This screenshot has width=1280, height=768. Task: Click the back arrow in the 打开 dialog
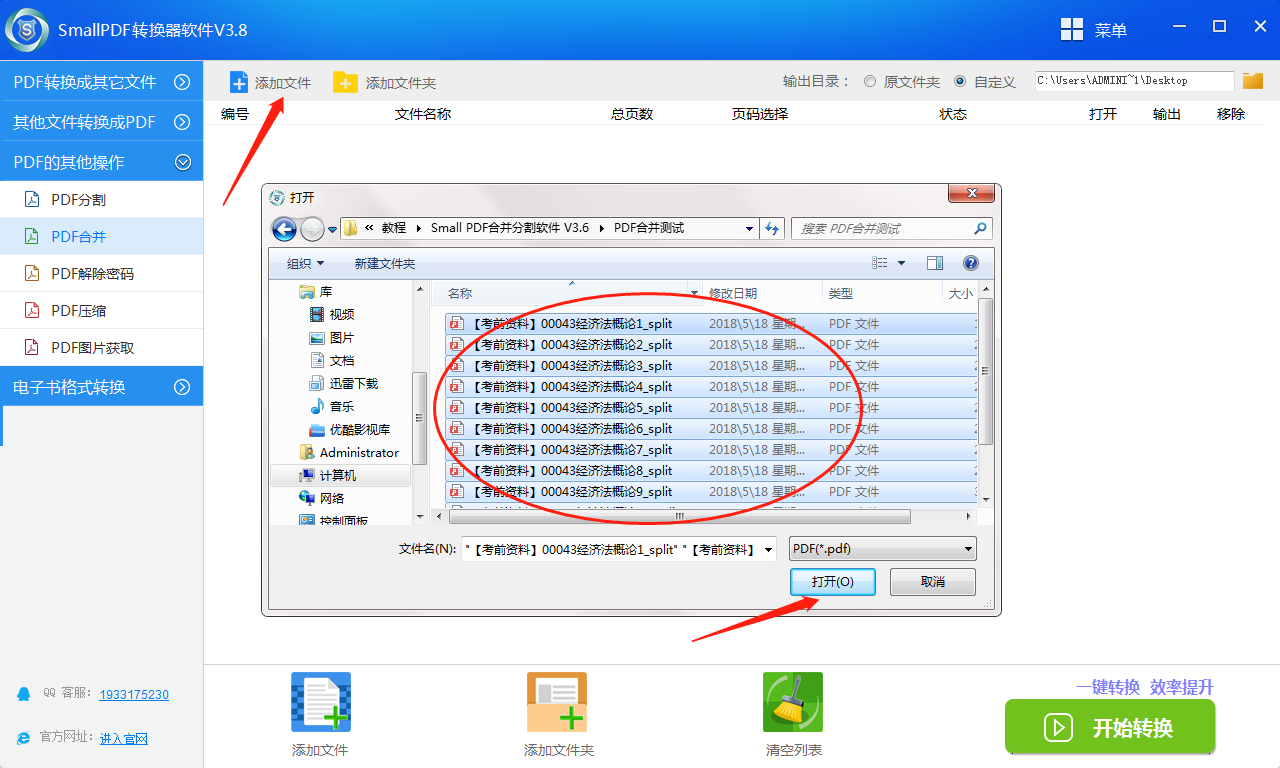284,229
